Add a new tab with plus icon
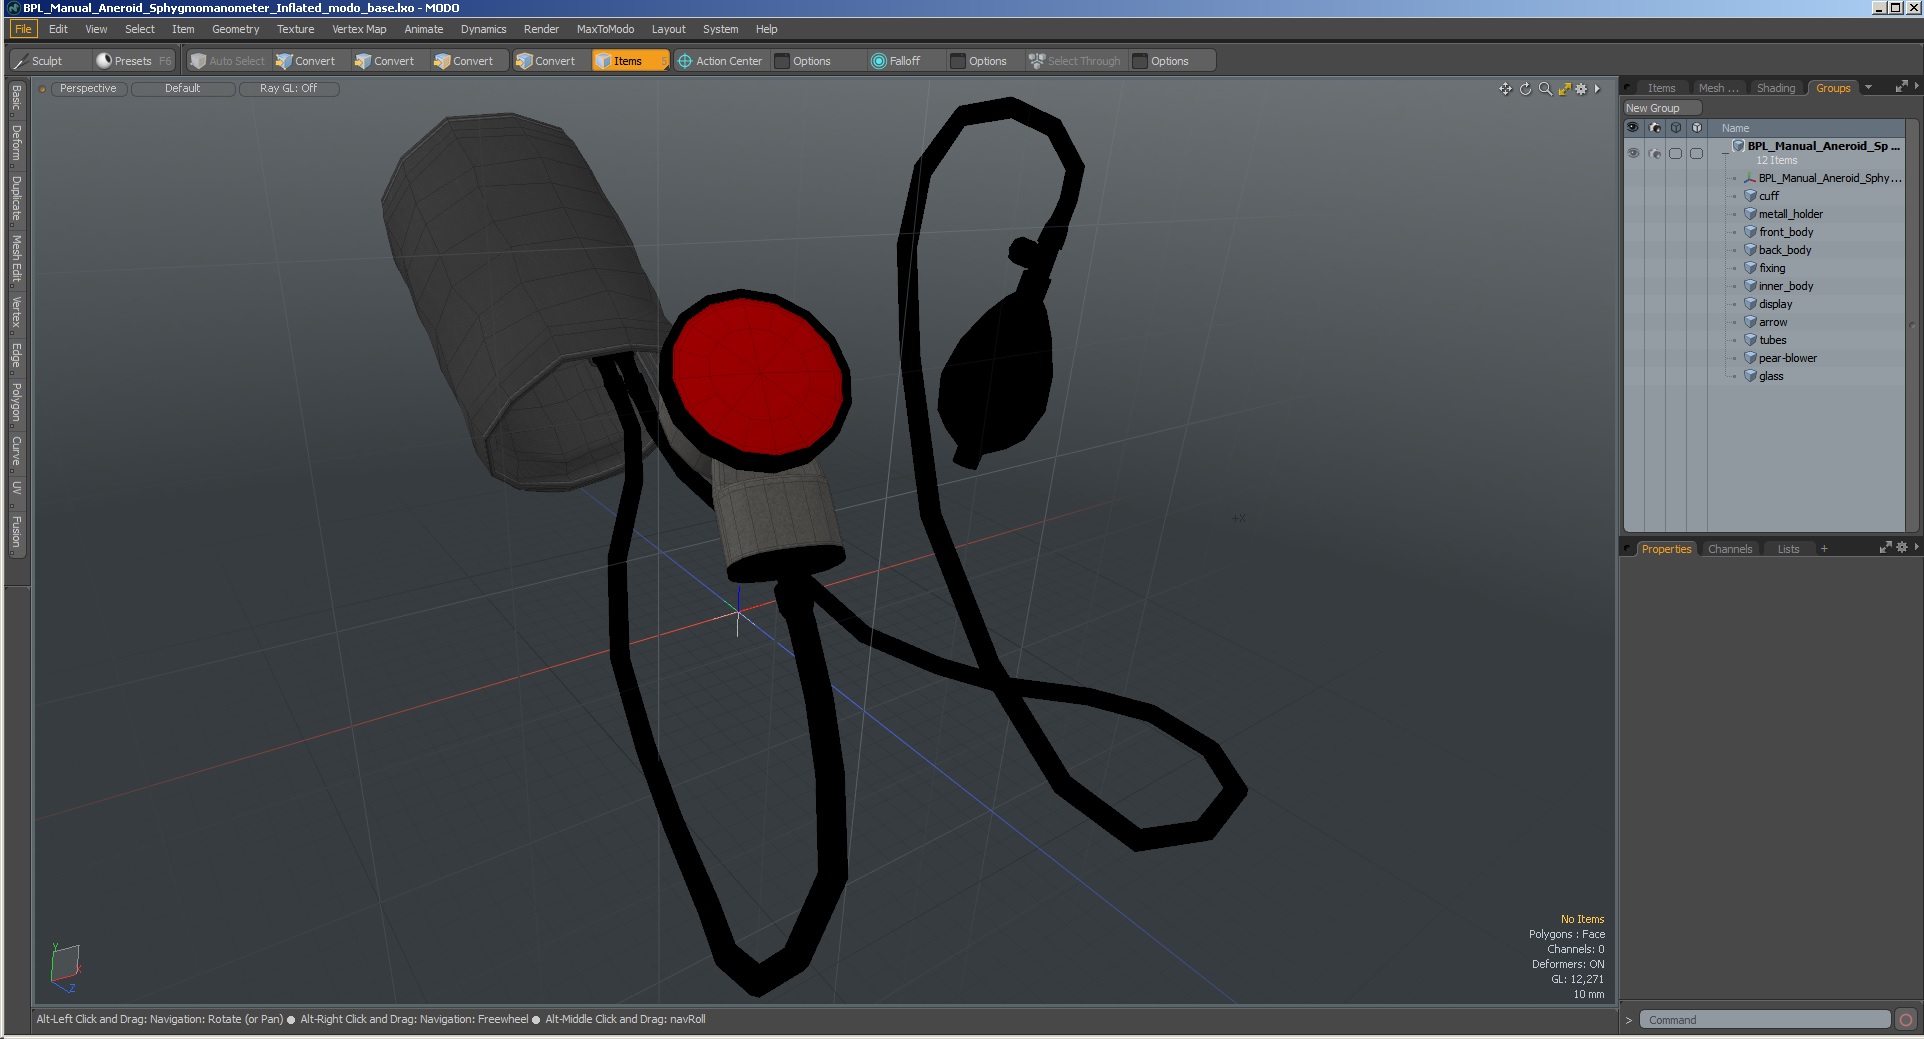1924x1039 pixels. pyautogui.click(x=1824, y=549)
